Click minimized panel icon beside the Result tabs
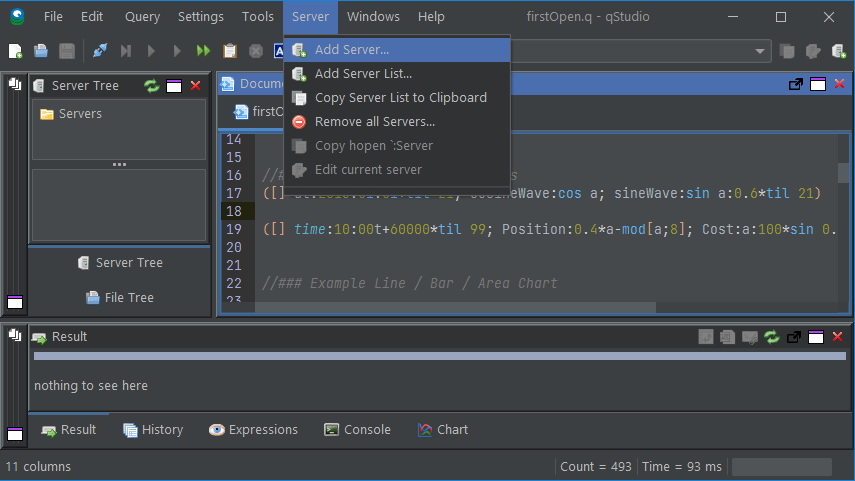Image resolution: width=855 pixels, height=481 pixels. point(15,434)
